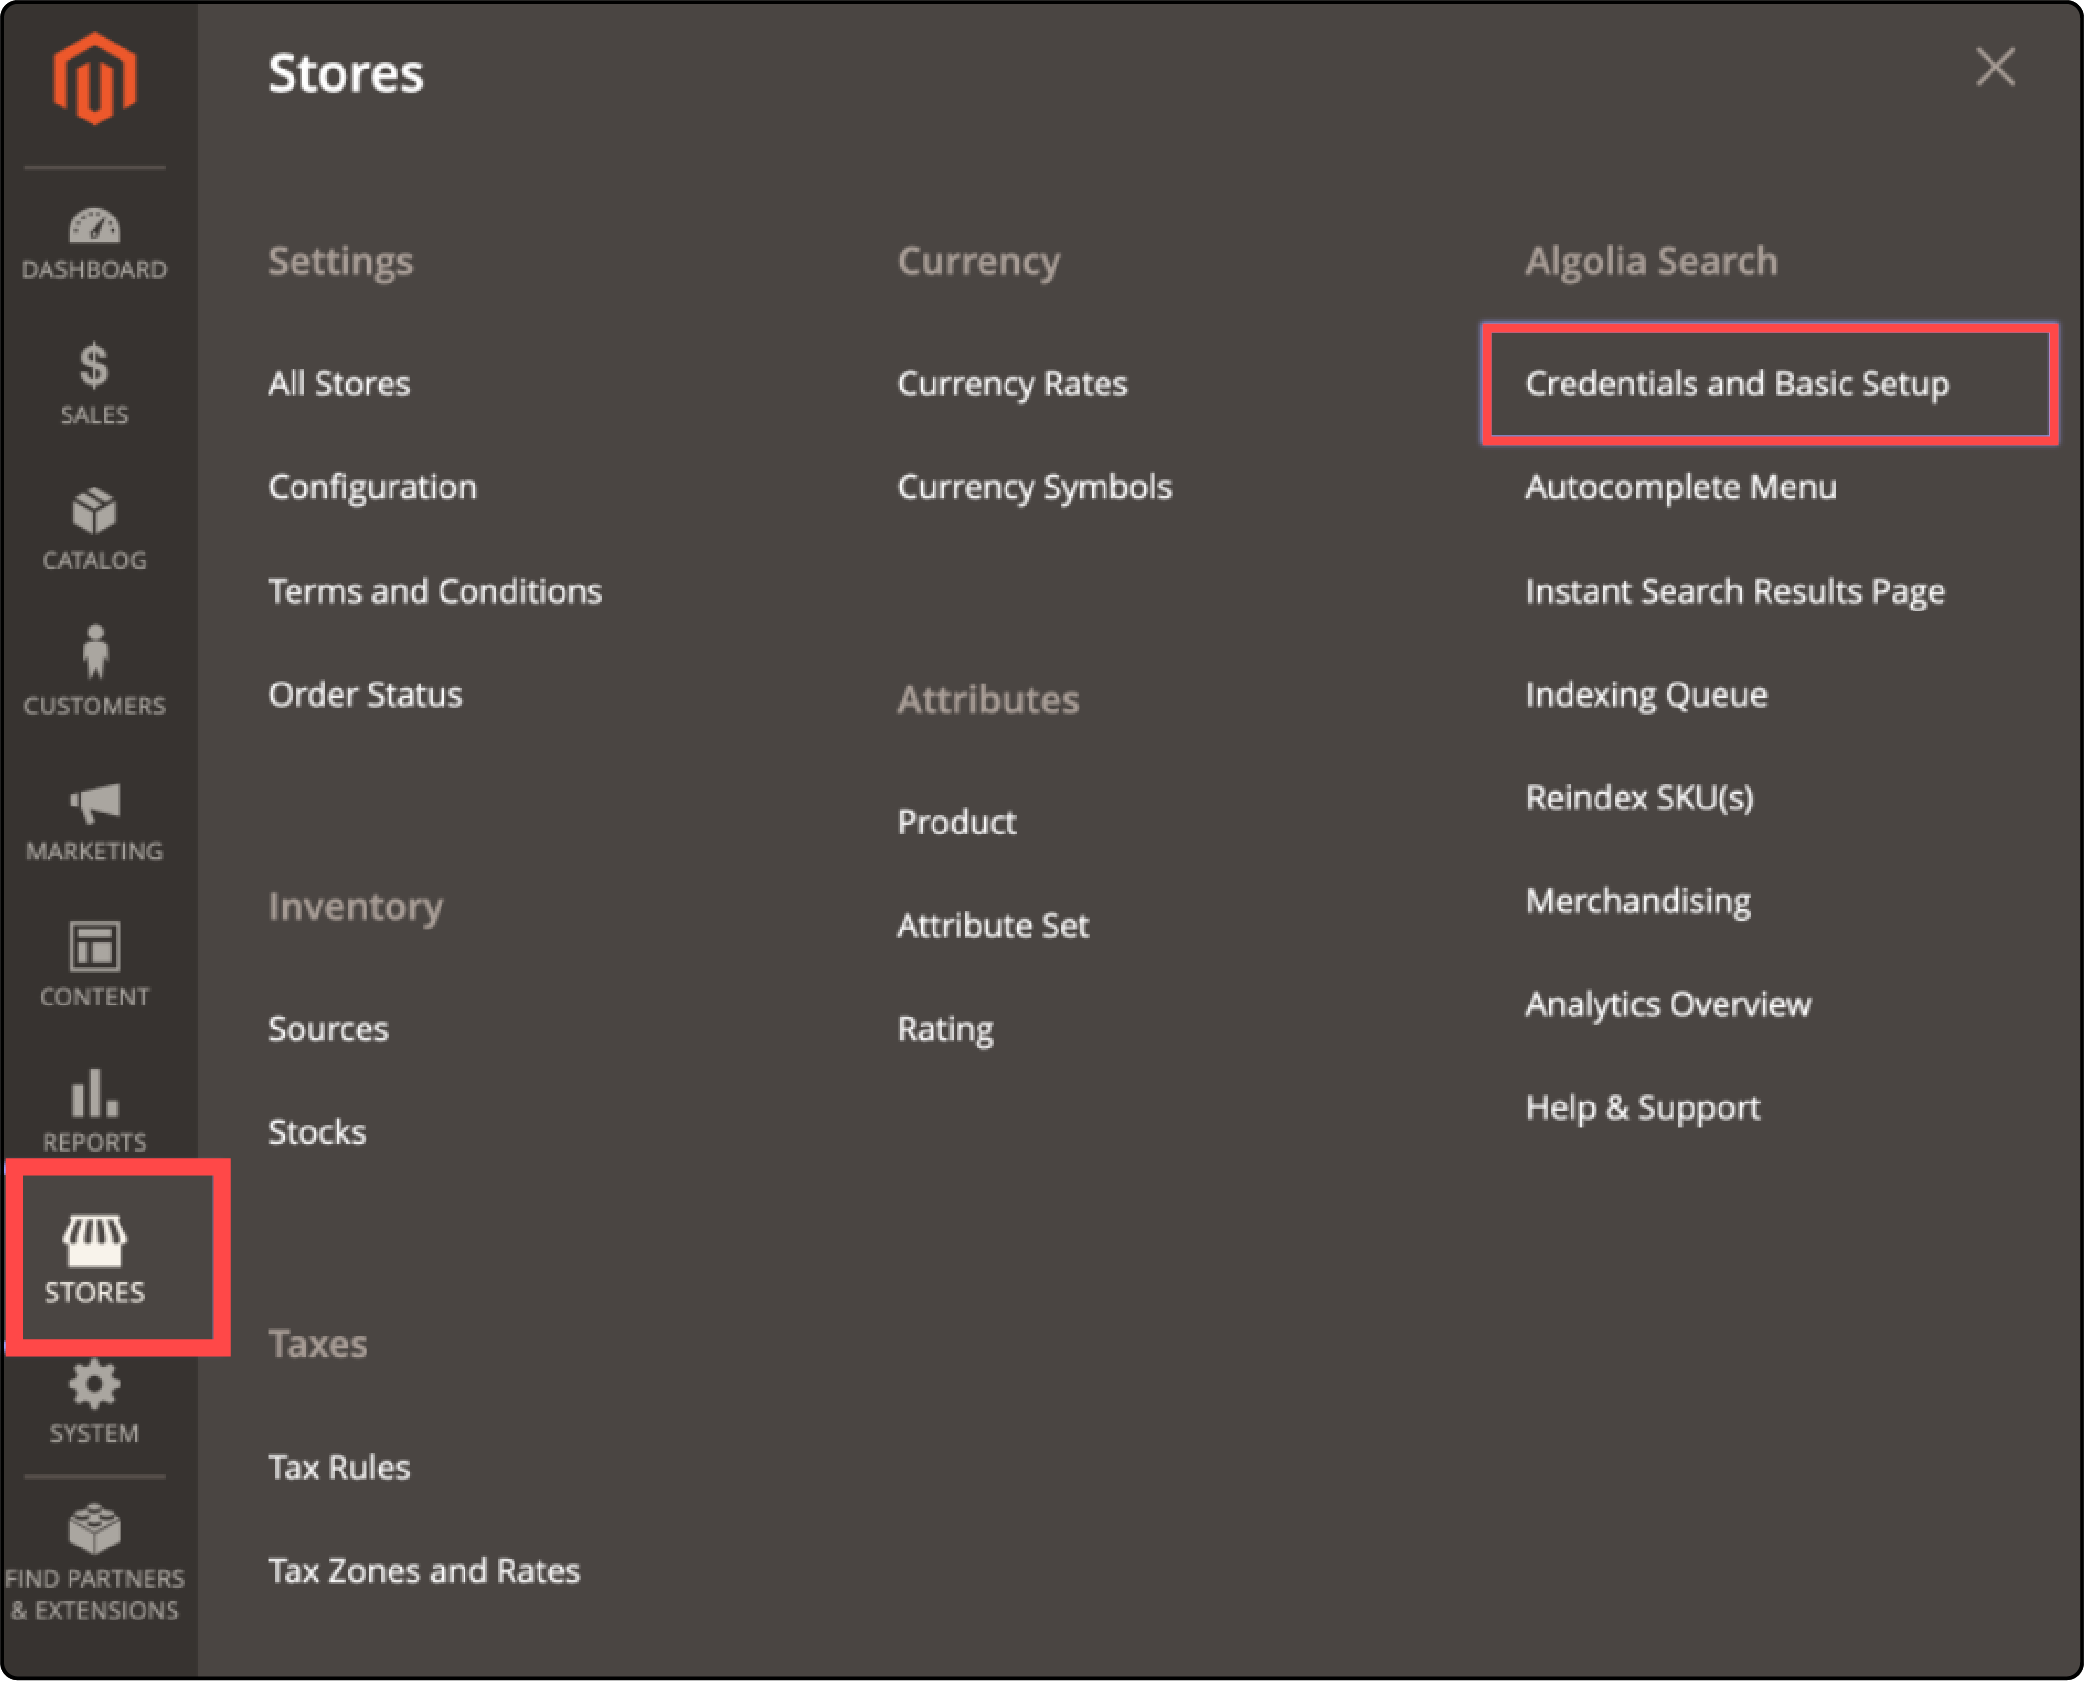This screenshot has width=2084, height=1681.
Task: Open Inventory Sources
Action: point(328,1028)
